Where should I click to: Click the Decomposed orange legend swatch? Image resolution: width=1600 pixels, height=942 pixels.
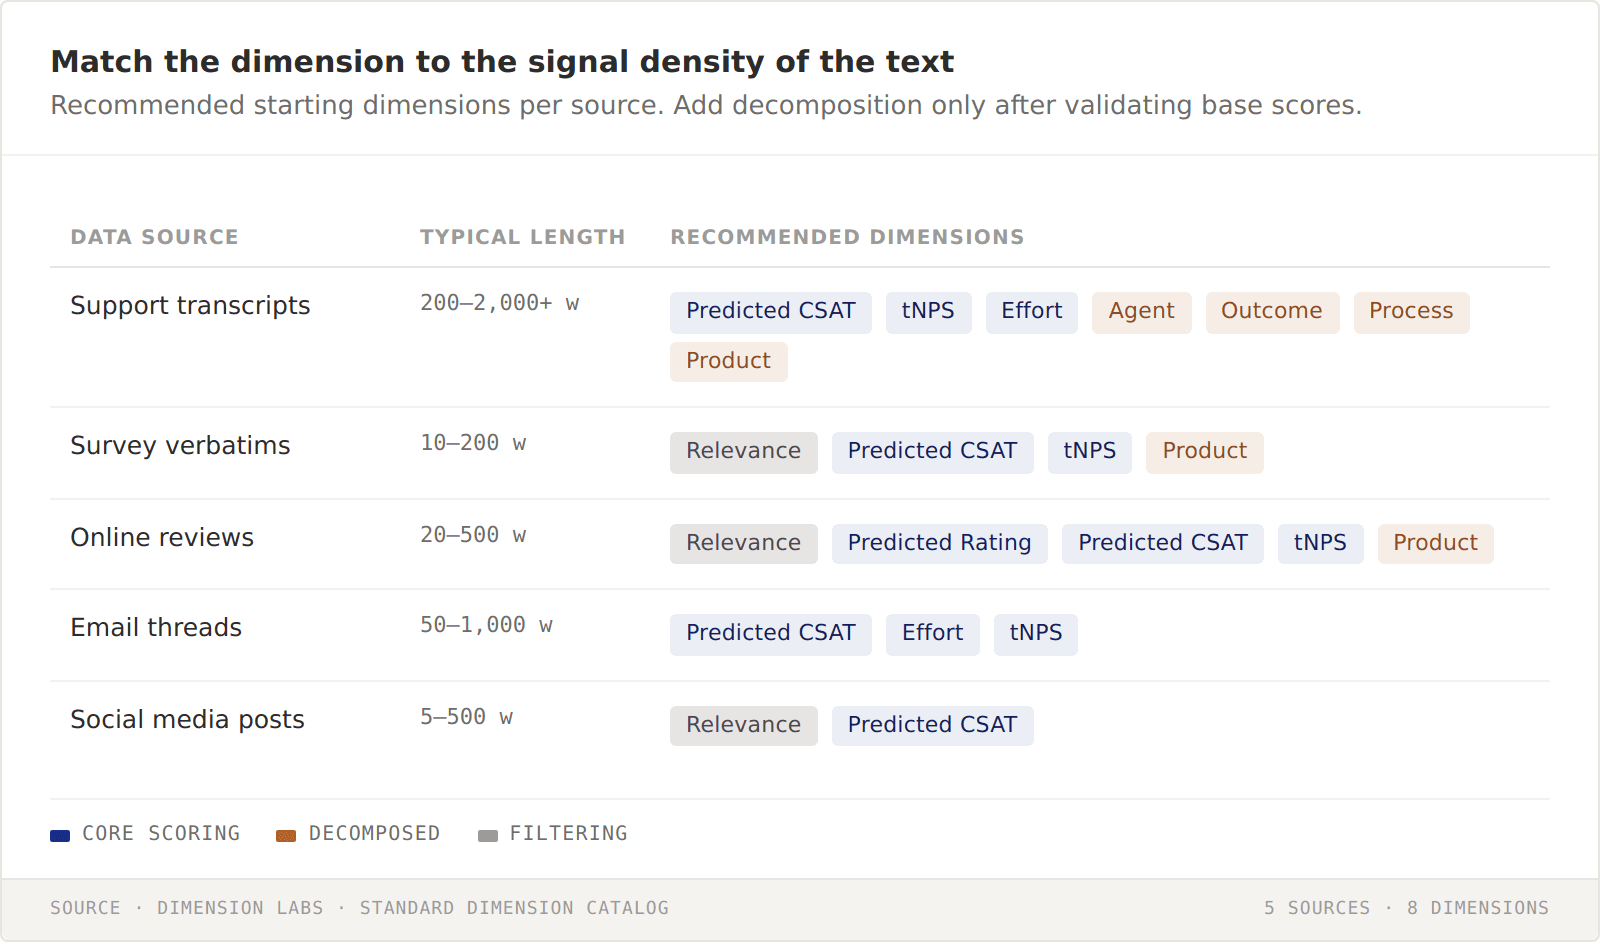(x=286, y=836)
